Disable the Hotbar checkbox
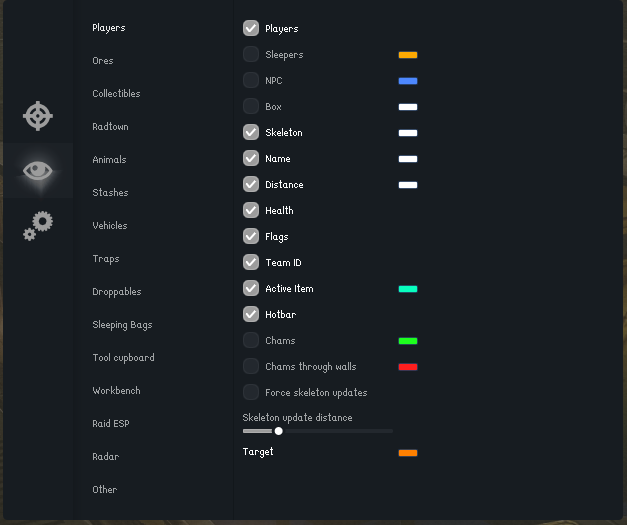627x525 pixels. (x=251, y=315)
